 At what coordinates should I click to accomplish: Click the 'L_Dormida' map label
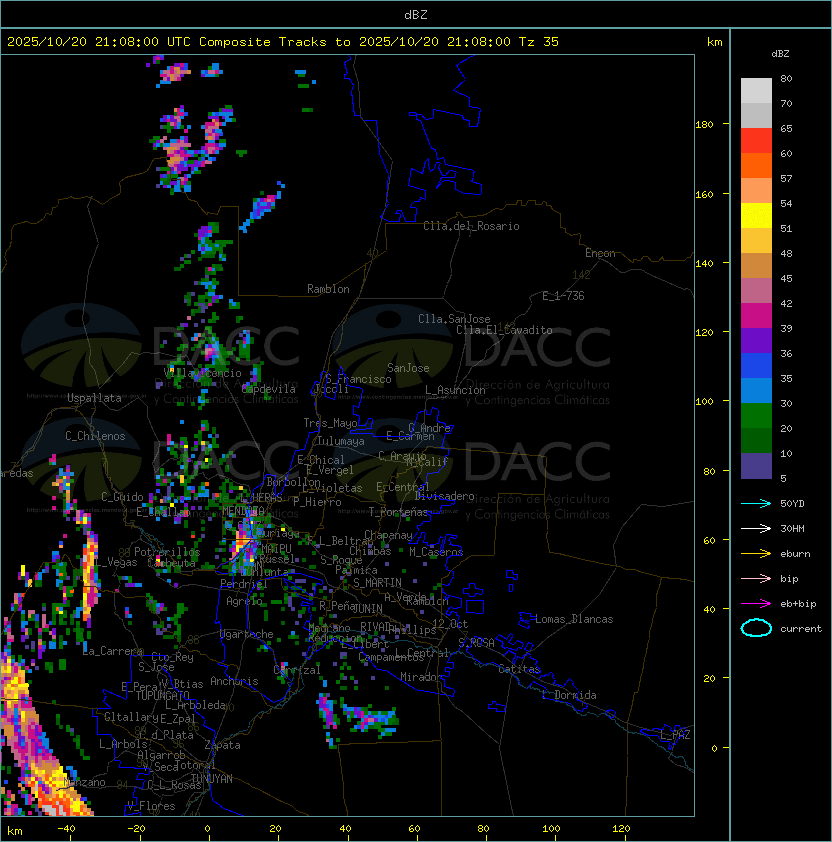point(569,695)
